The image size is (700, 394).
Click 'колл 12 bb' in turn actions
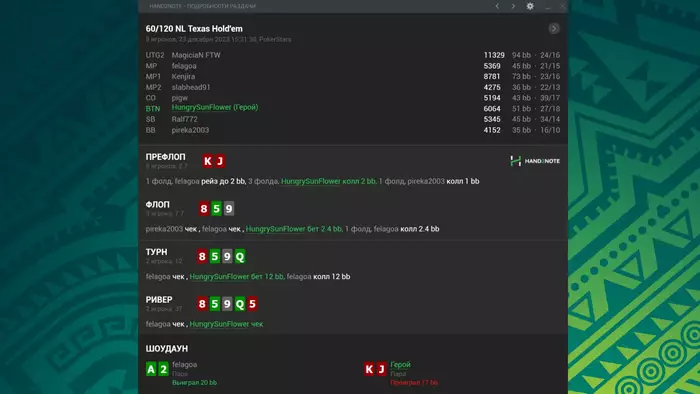(x=332, y=277)
